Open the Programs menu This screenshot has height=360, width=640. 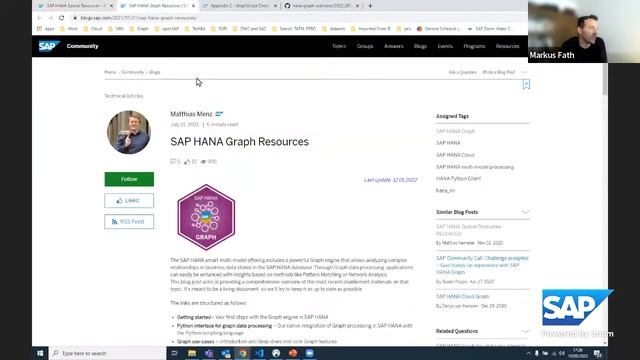[x=474, y=46]
